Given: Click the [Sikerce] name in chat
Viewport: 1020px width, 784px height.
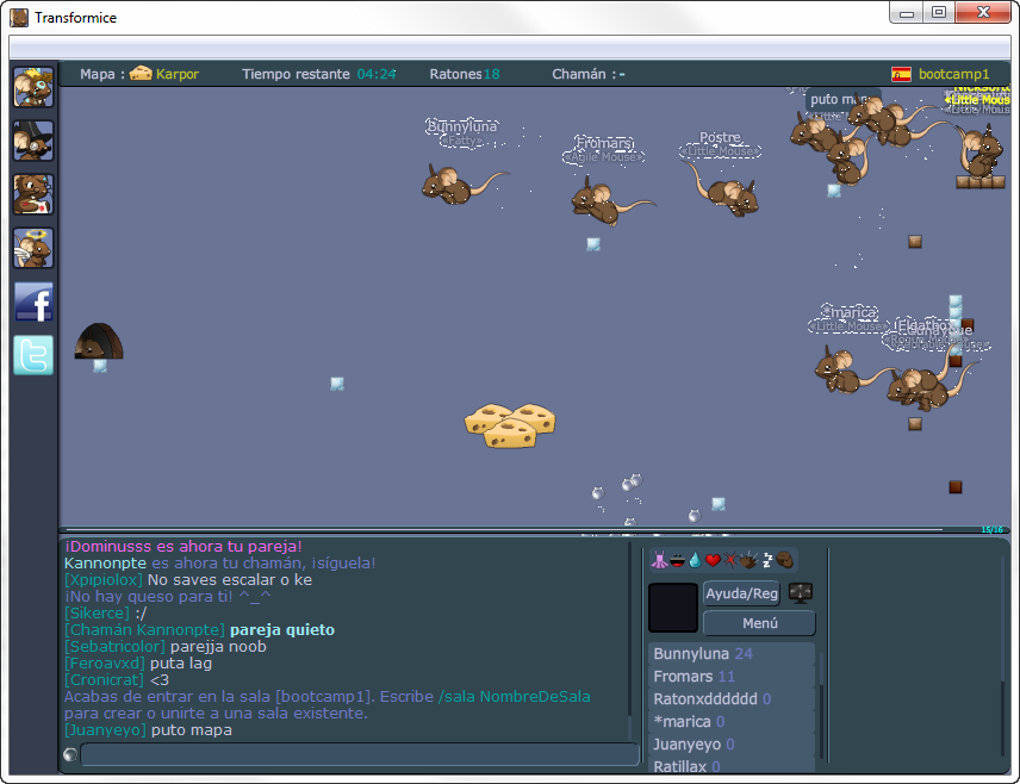Looking at the screenshot, I should 97,613.
